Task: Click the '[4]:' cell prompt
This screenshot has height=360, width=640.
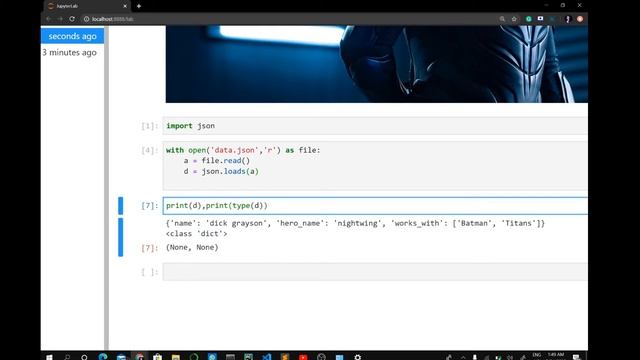Action: 149,151
